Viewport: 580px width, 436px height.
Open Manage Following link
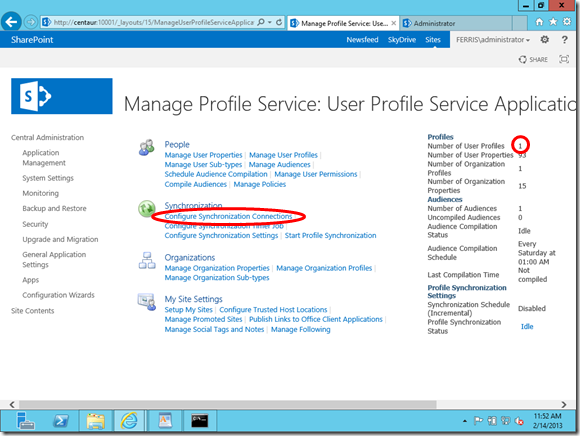[300, 329]
